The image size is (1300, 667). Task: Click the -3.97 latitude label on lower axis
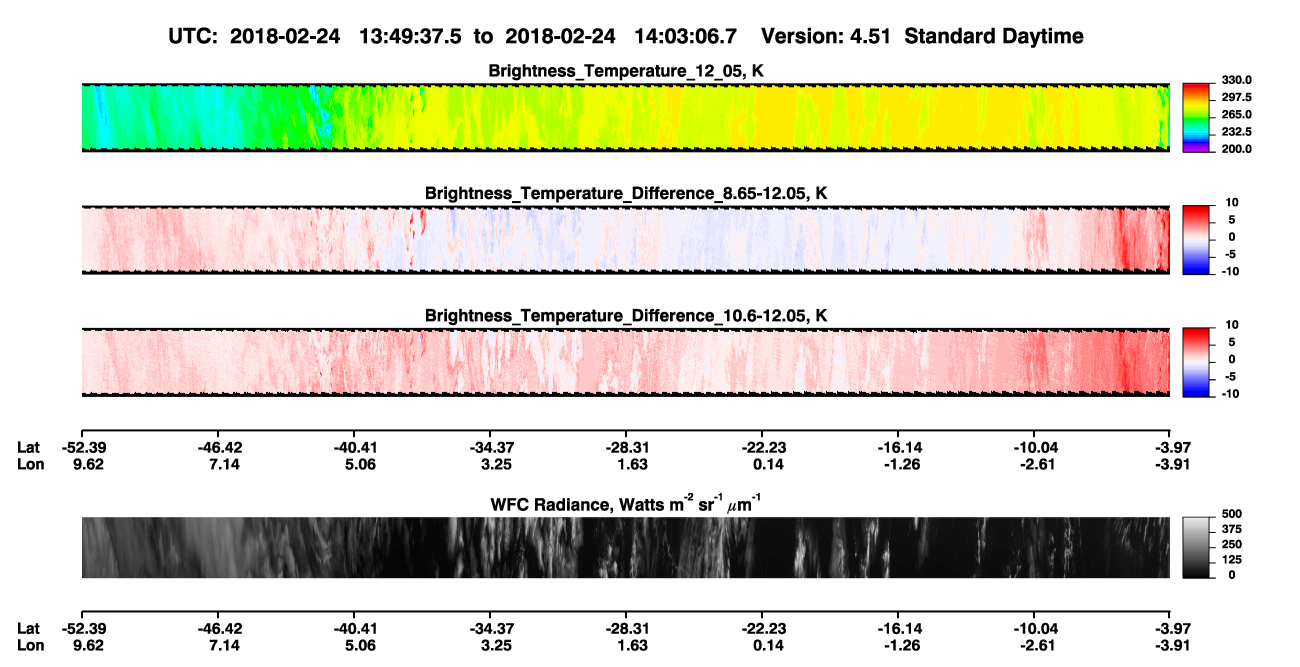tap(1170, 627)
